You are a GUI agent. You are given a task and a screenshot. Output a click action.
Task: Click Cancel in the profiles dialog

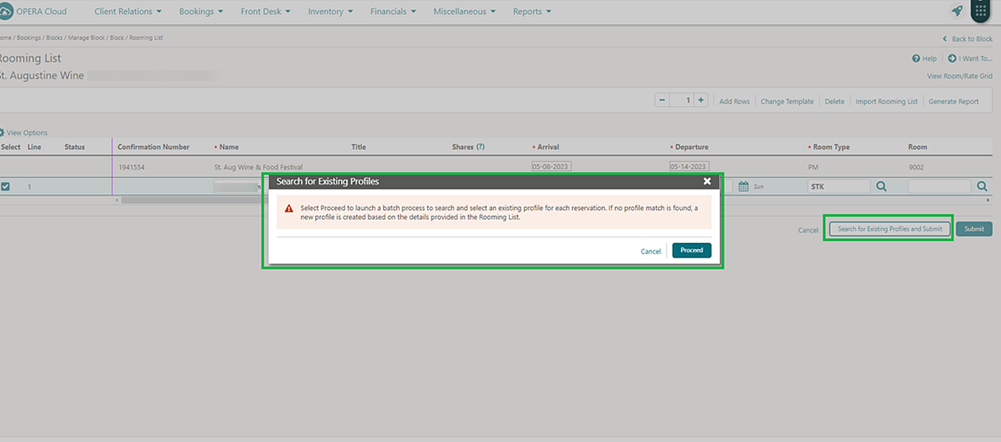(x=651, y=251)
